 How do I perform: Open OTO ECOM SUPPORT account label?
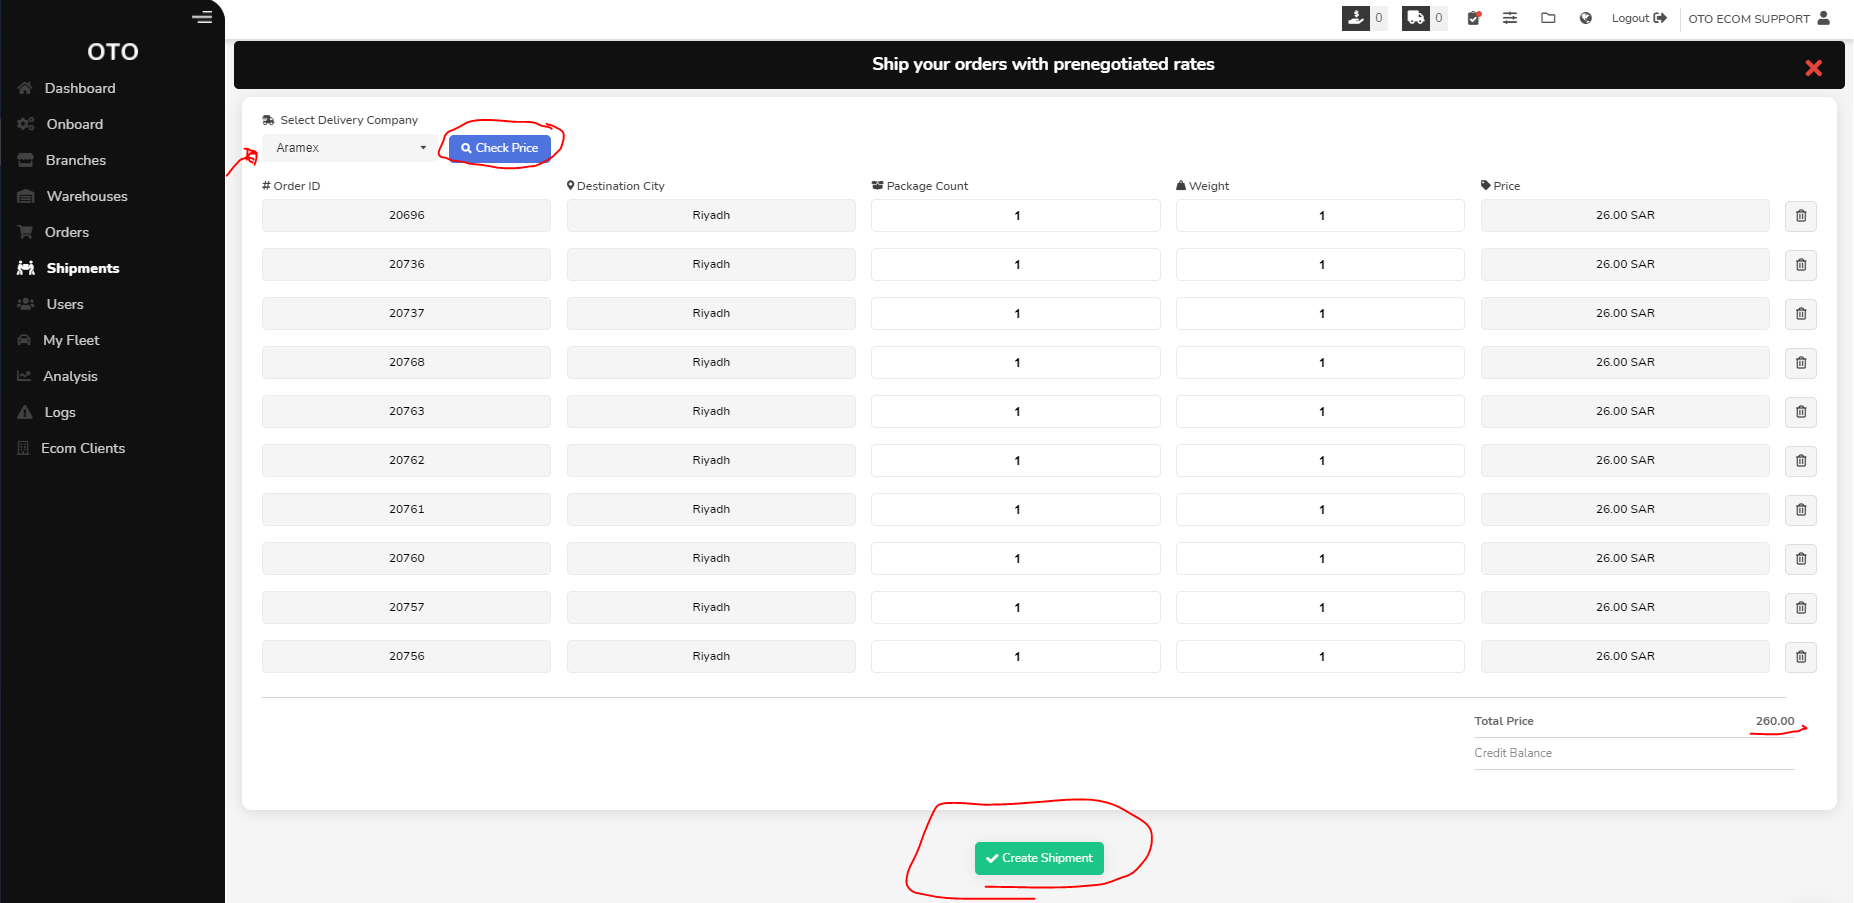pos(1749,19)
